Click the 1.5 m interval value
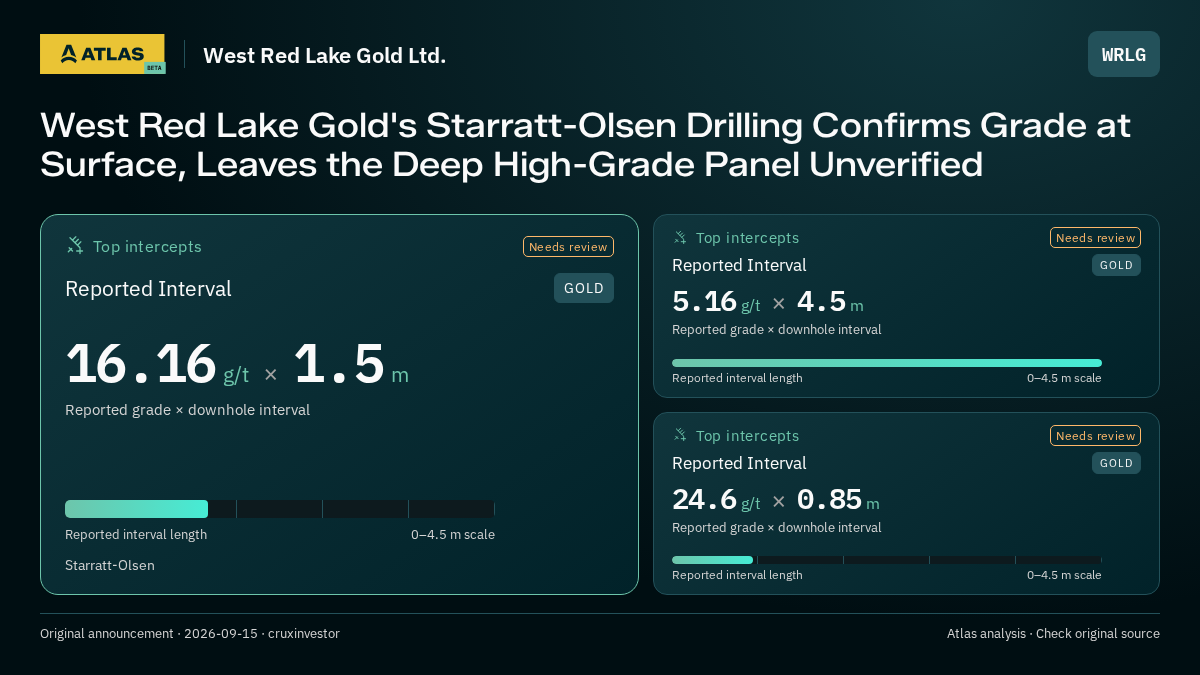 click(351, 365)
